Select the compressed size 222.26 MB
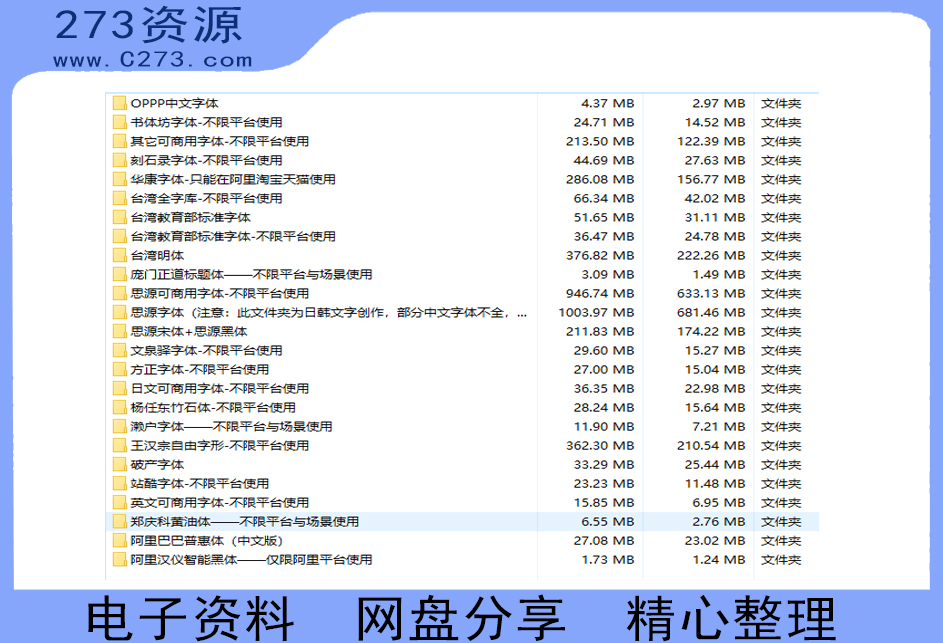Viewport: 943px width, 643px height. [x=711, y=255]
